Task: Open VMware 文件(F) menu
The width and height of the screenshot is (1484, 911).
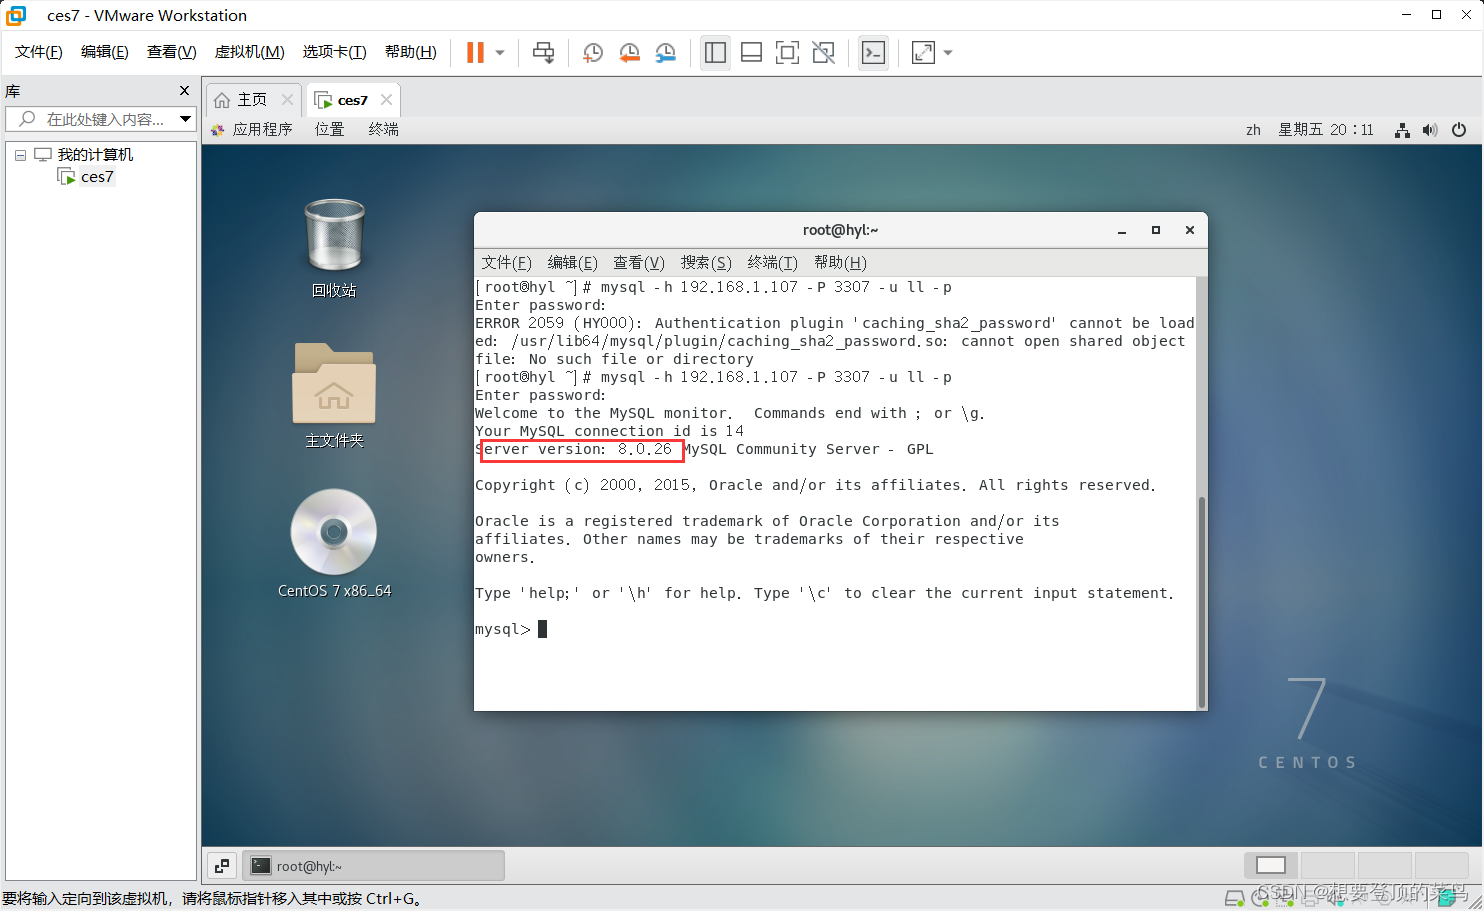Action: 38,52
